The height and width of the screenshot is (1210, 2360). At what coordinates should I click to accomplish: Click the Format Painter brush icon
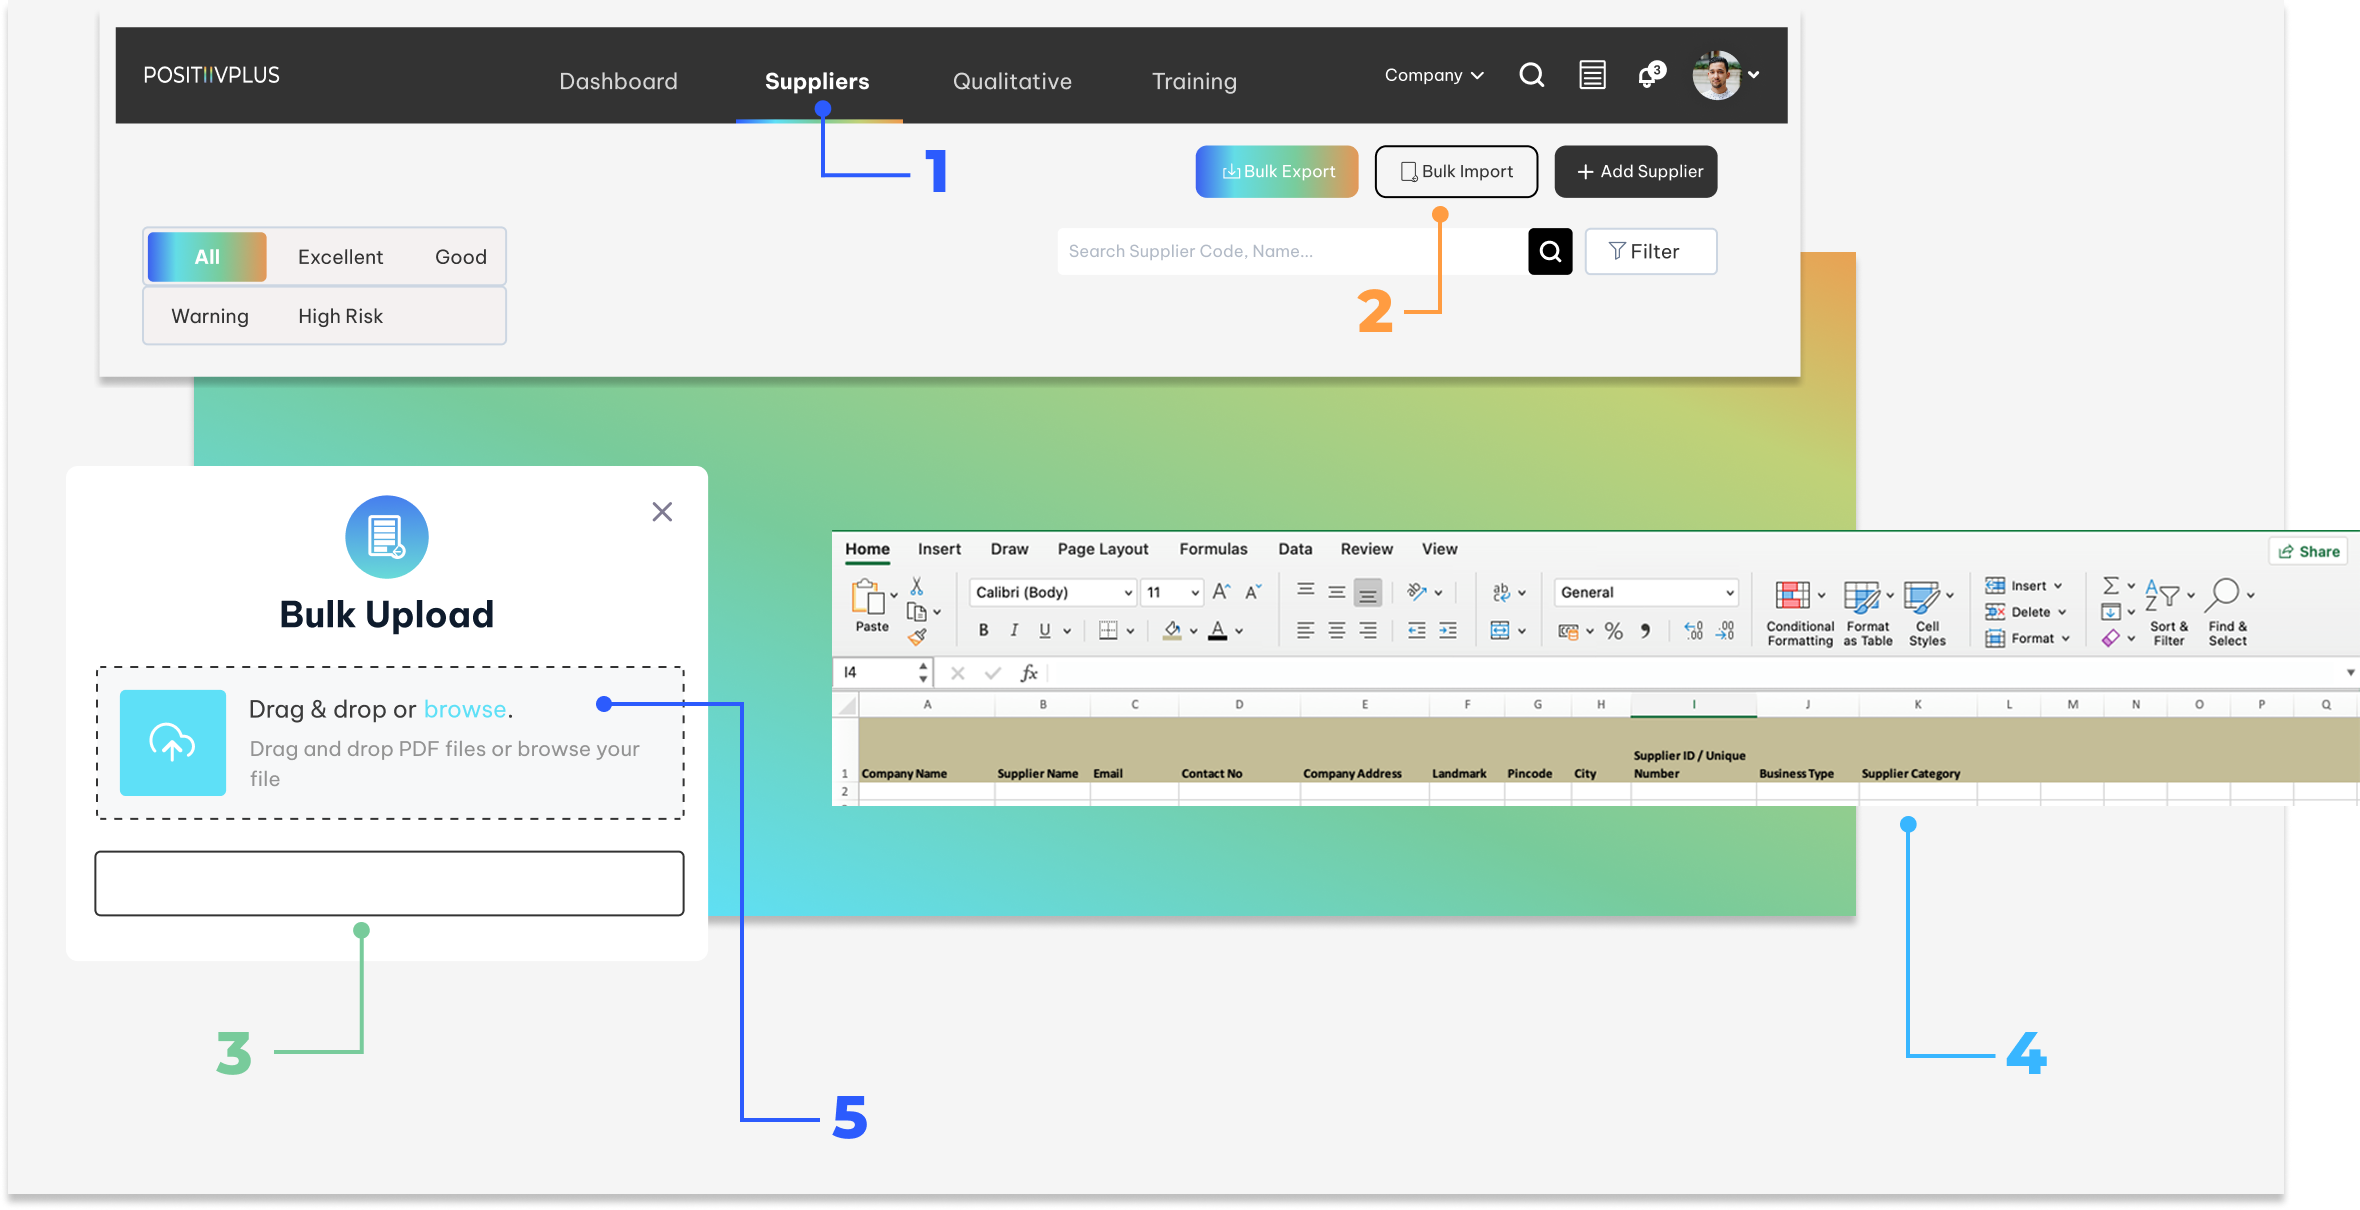tap(917, 636)
